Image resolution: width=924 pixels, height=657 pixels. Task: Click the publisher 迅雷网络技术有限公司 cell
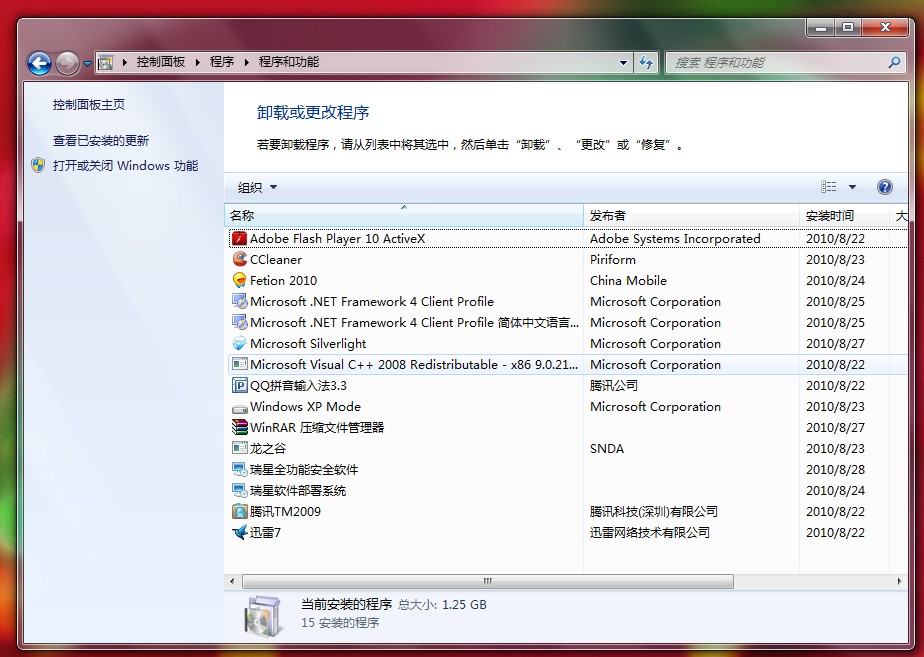pyautogui.click(x=650, y=533)
